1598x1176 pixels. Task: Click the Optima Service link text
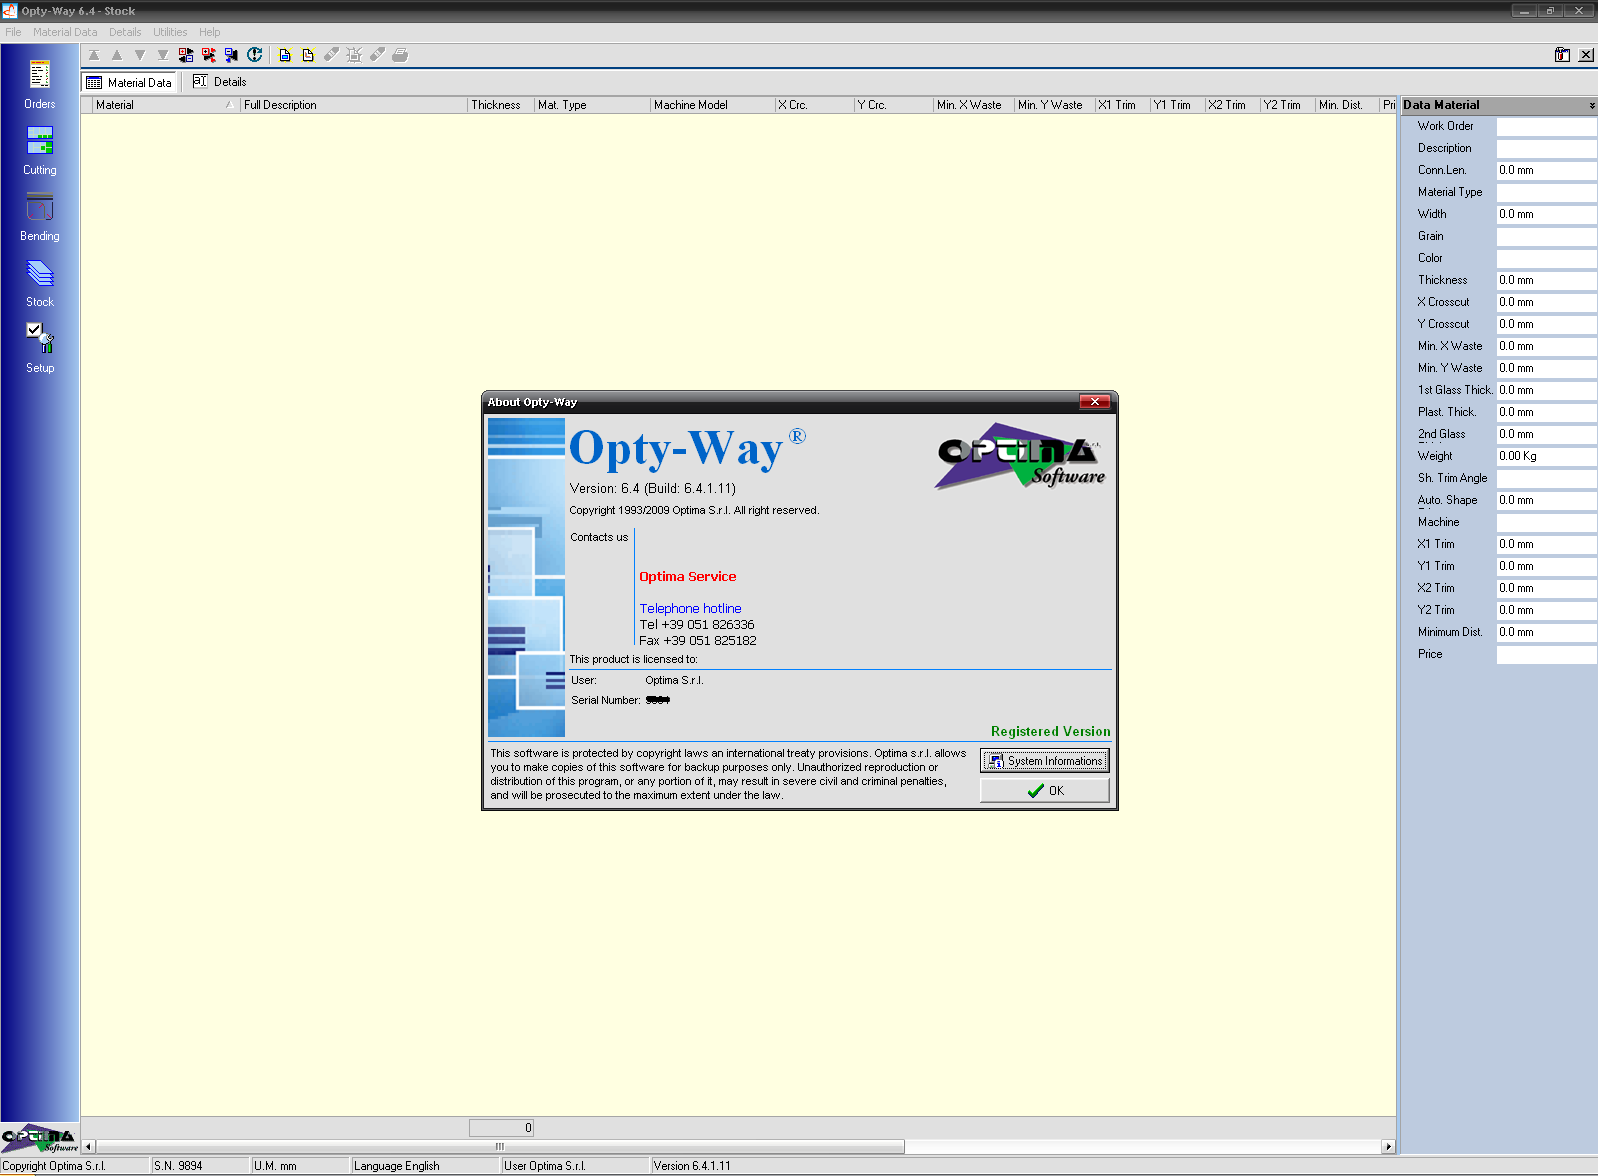click(x=687, y=576)
